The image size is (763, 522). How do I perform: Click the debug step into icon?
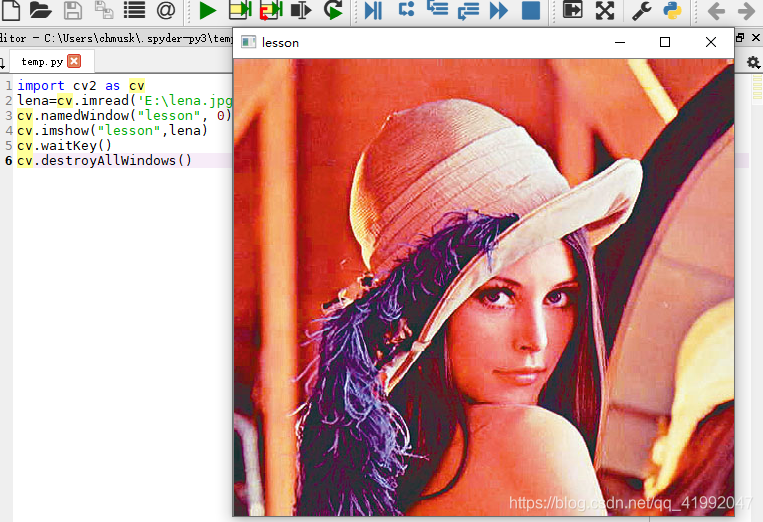click(x=437, y=8)
